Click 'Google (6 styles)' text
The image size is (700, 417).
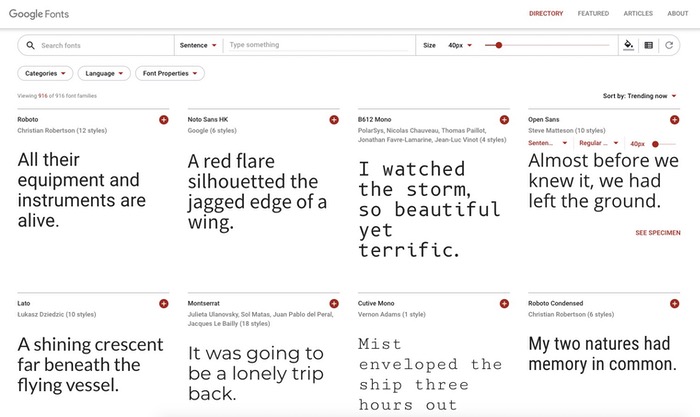tap(212, 131)
